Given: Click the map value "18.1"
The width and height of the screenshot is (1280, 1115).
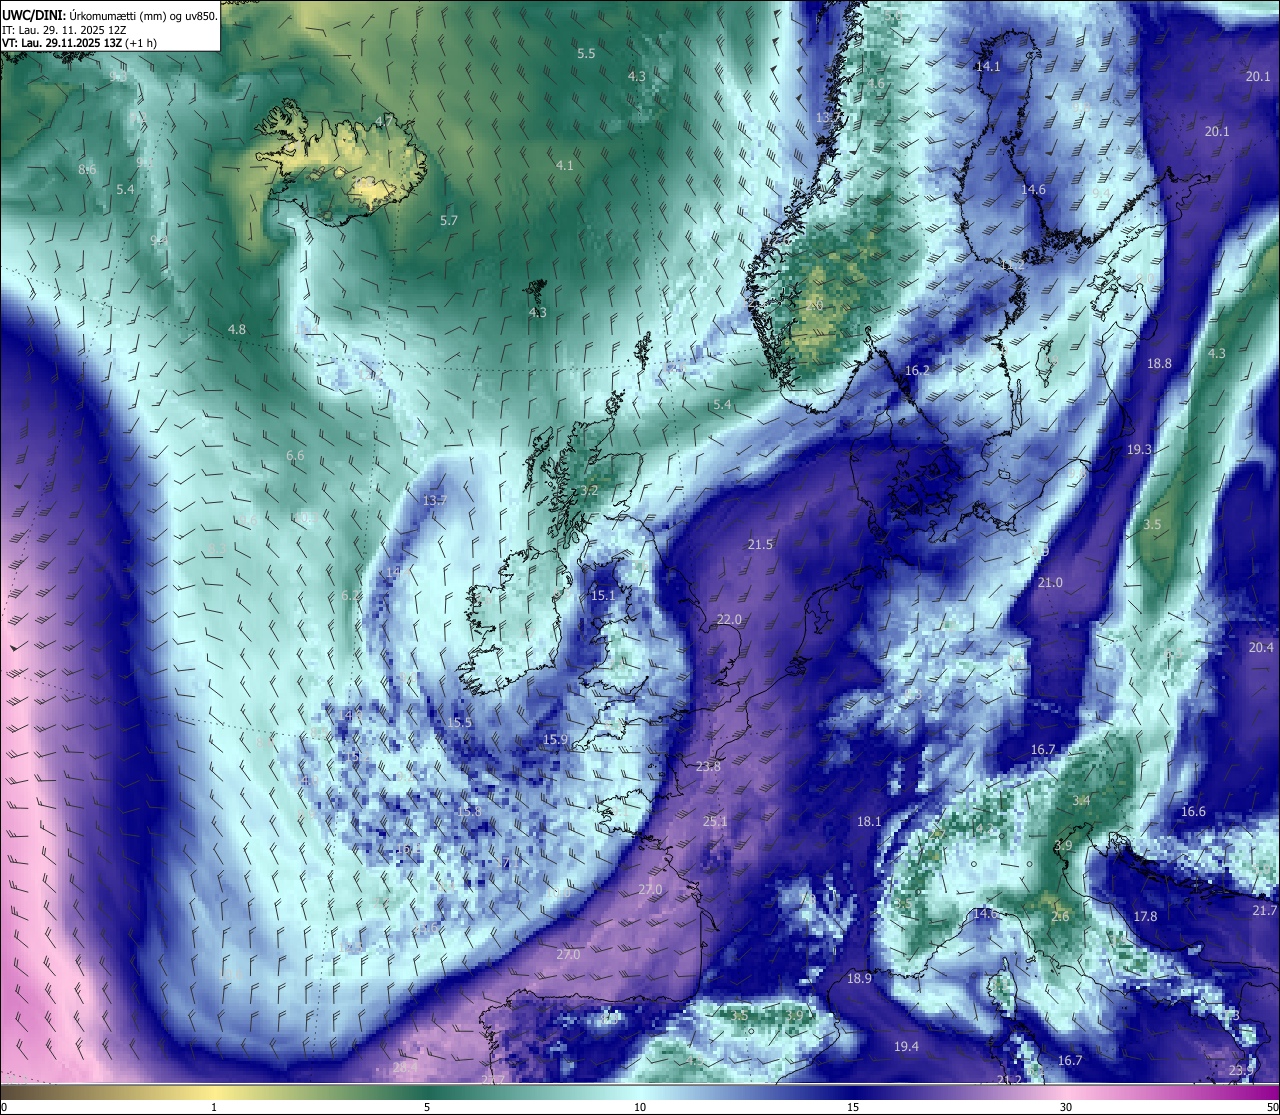Looking at the screenshot, I should point(869,821).
